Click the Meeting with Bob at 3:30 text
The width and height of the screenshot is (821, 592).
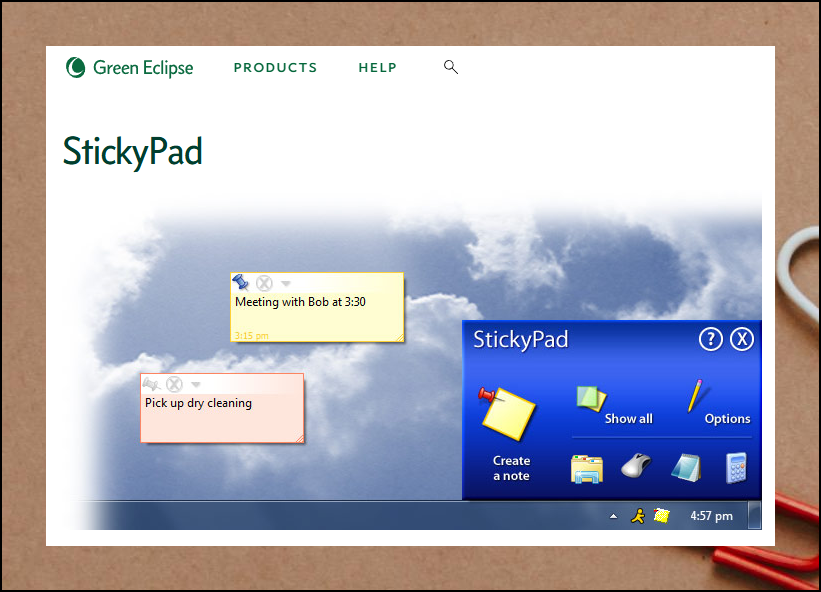300,302
